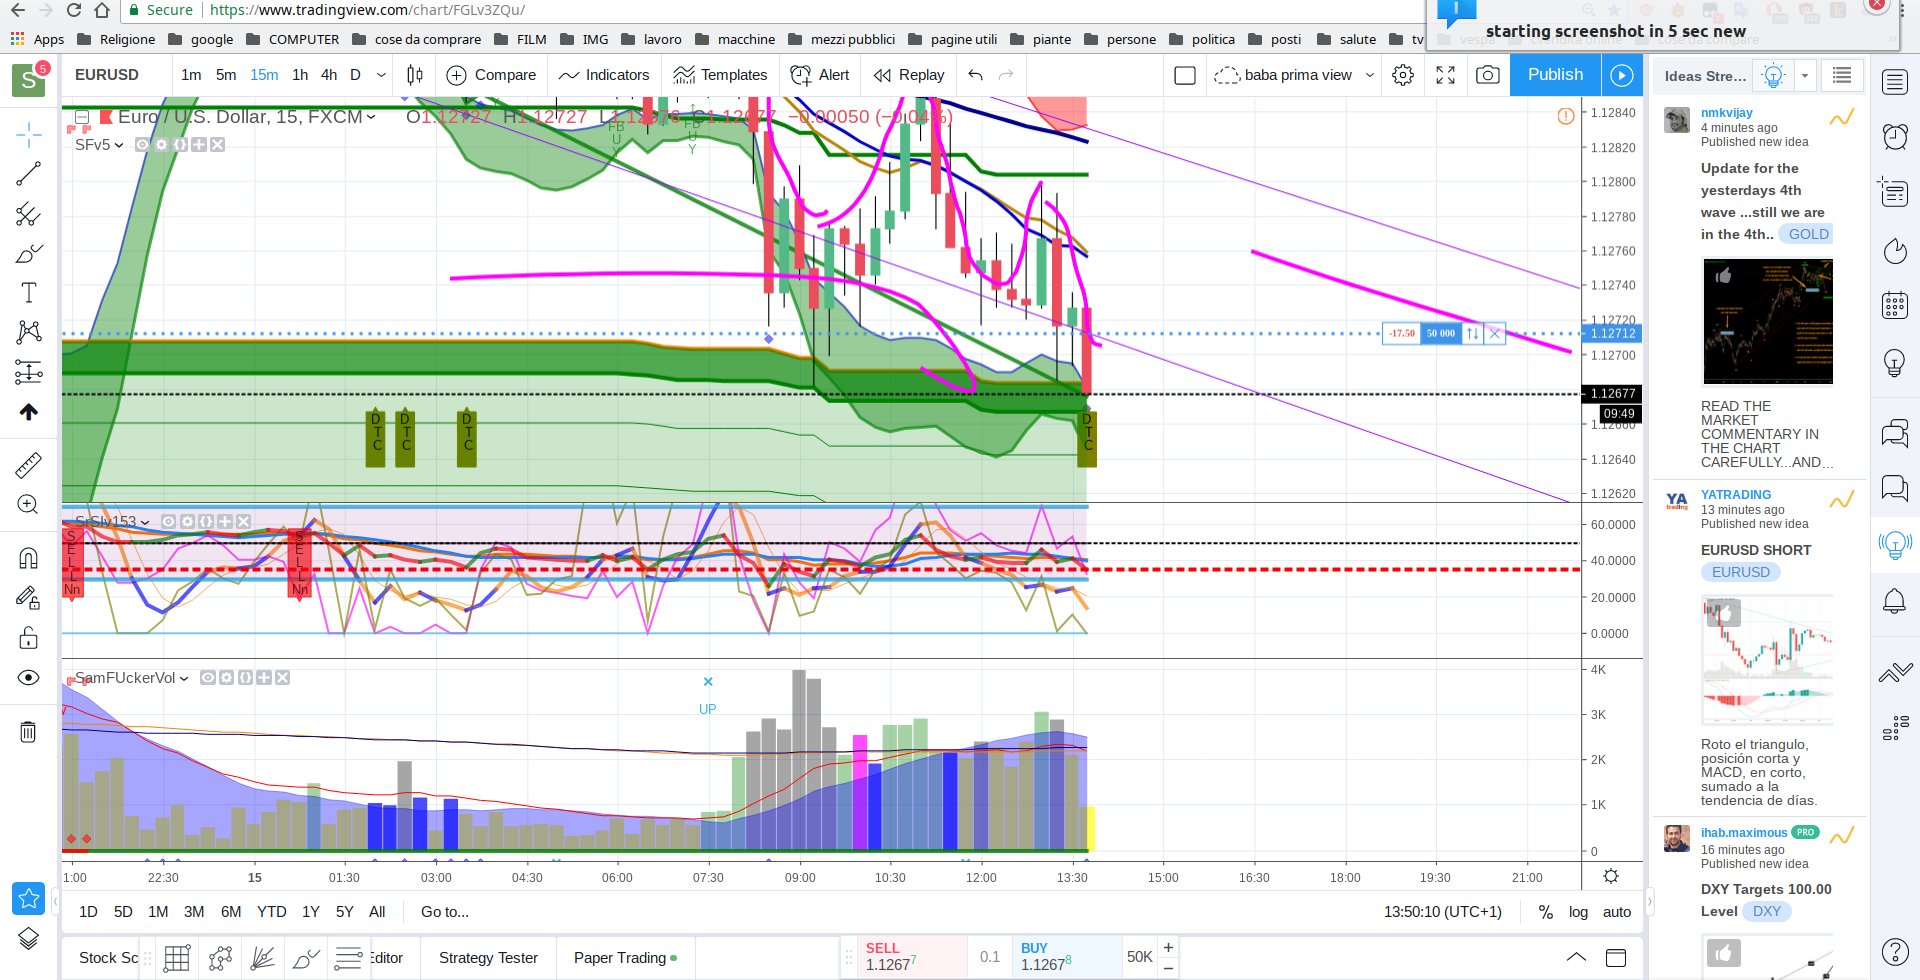1920x980 pixels.
Task: Open the economic calendar panel
Action: [x=1895, y=304]
